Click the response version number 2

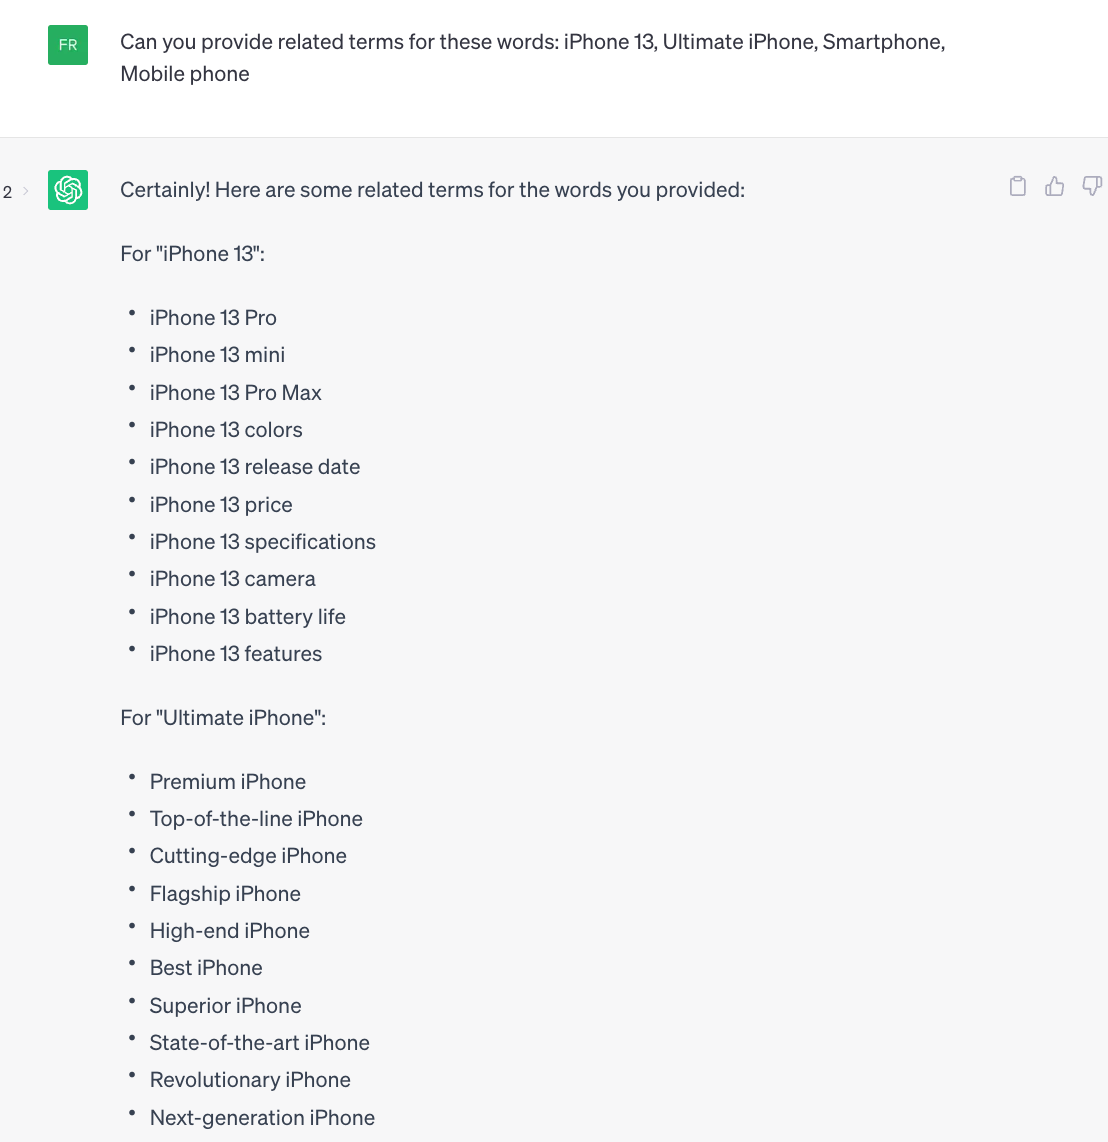click(8, 192)
